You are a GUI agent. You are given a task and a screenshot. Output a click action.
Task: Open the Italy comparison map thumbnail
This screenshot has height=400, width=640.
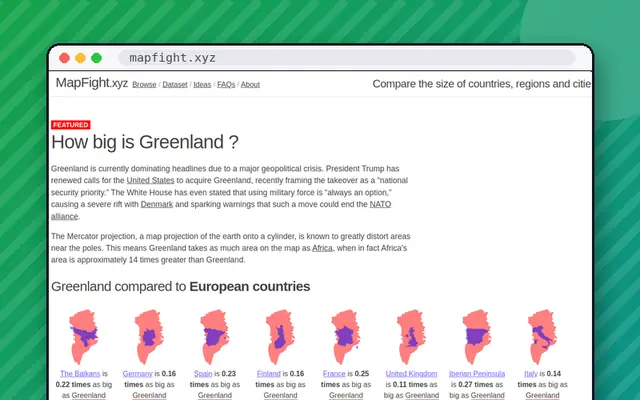(x=542, y=337)
